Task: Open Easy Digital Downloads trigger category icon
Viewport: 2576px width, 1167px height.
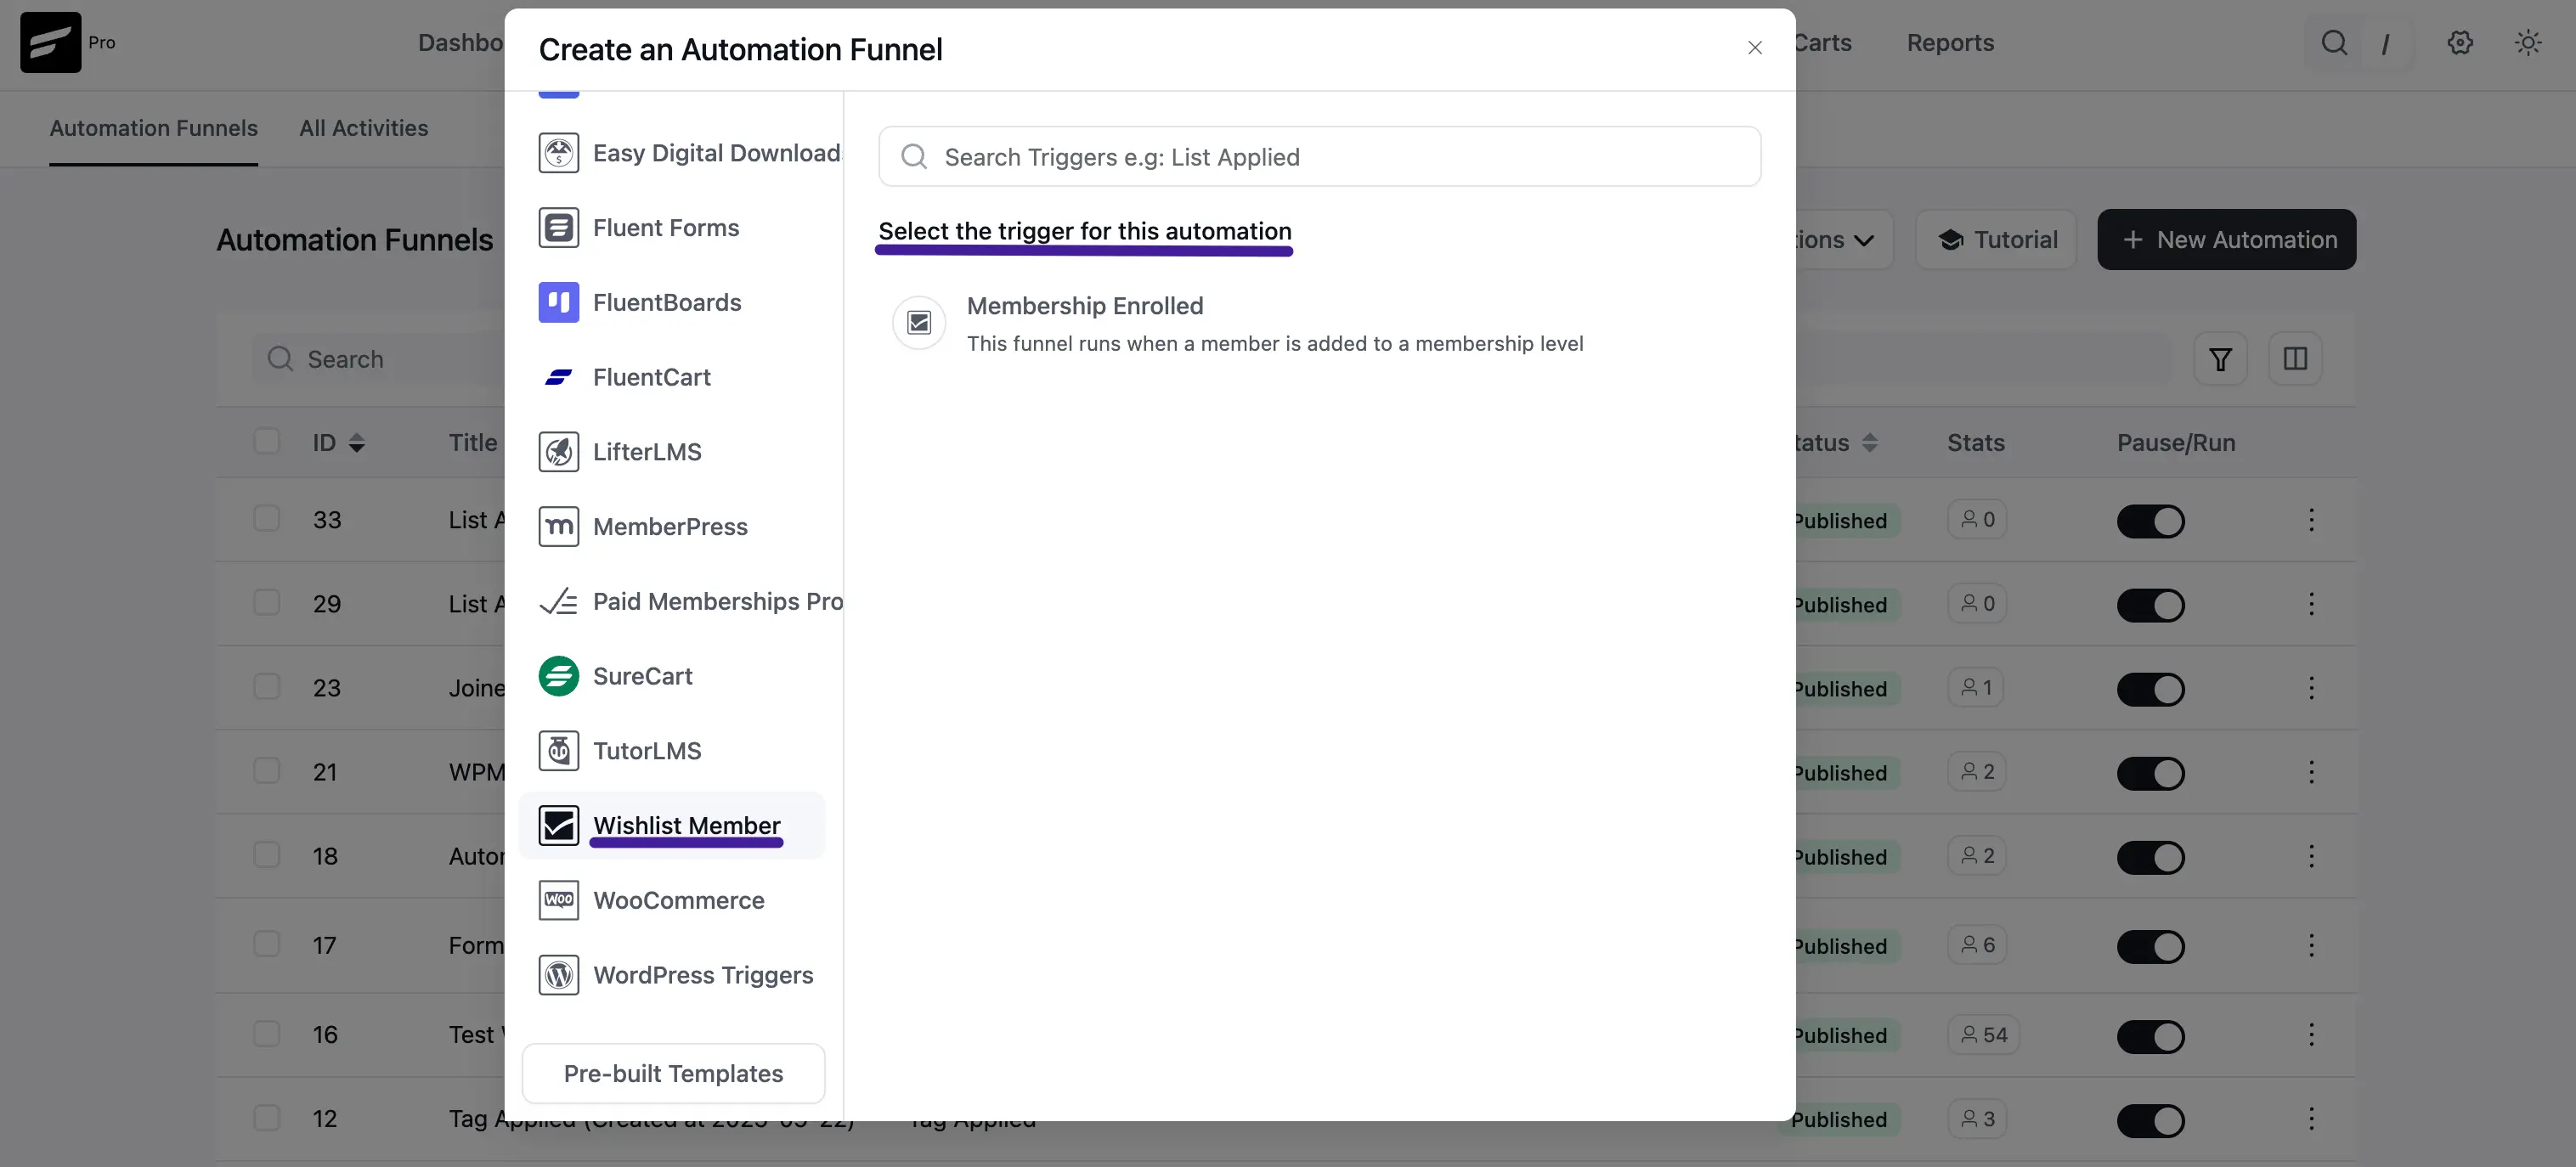Action: coord(558,153)
